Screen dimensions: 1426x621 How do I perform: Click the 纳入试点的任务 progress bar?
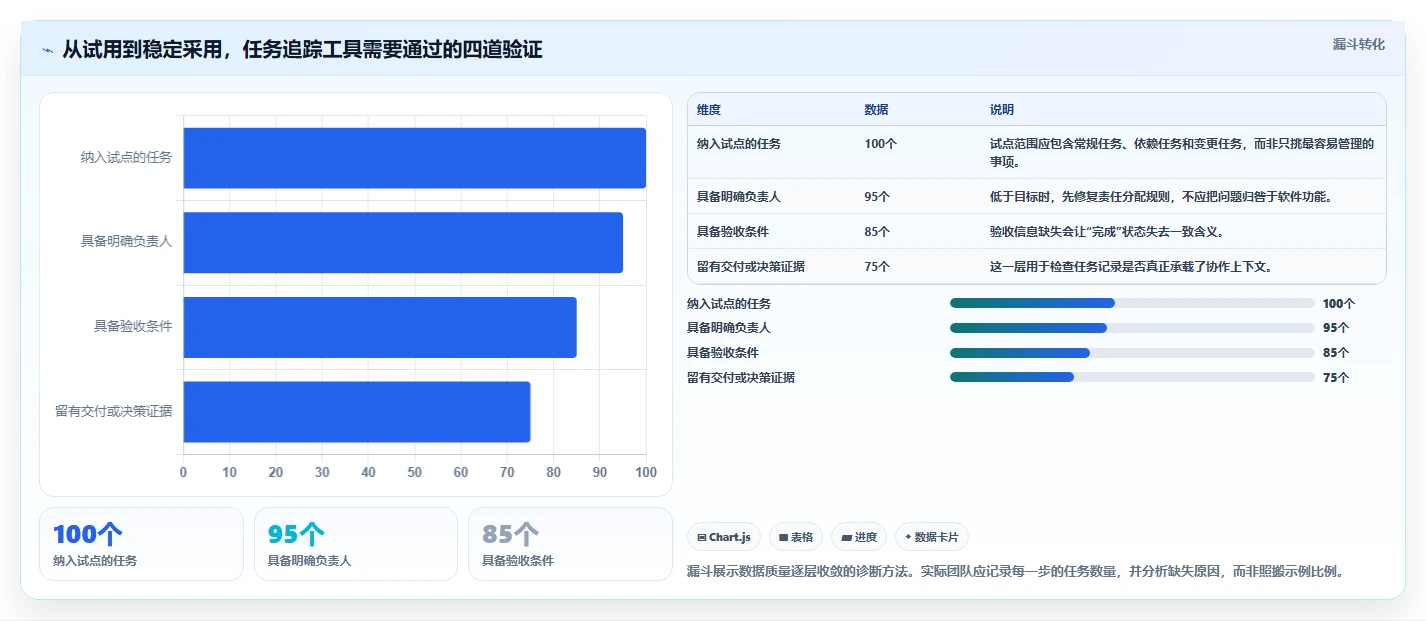[x=1132, y=303]
